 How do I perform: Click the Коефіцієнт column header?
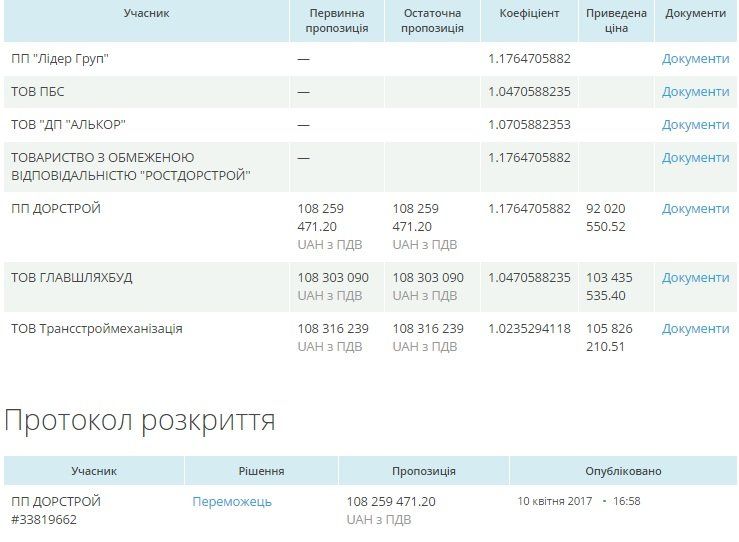pos(529,13)
